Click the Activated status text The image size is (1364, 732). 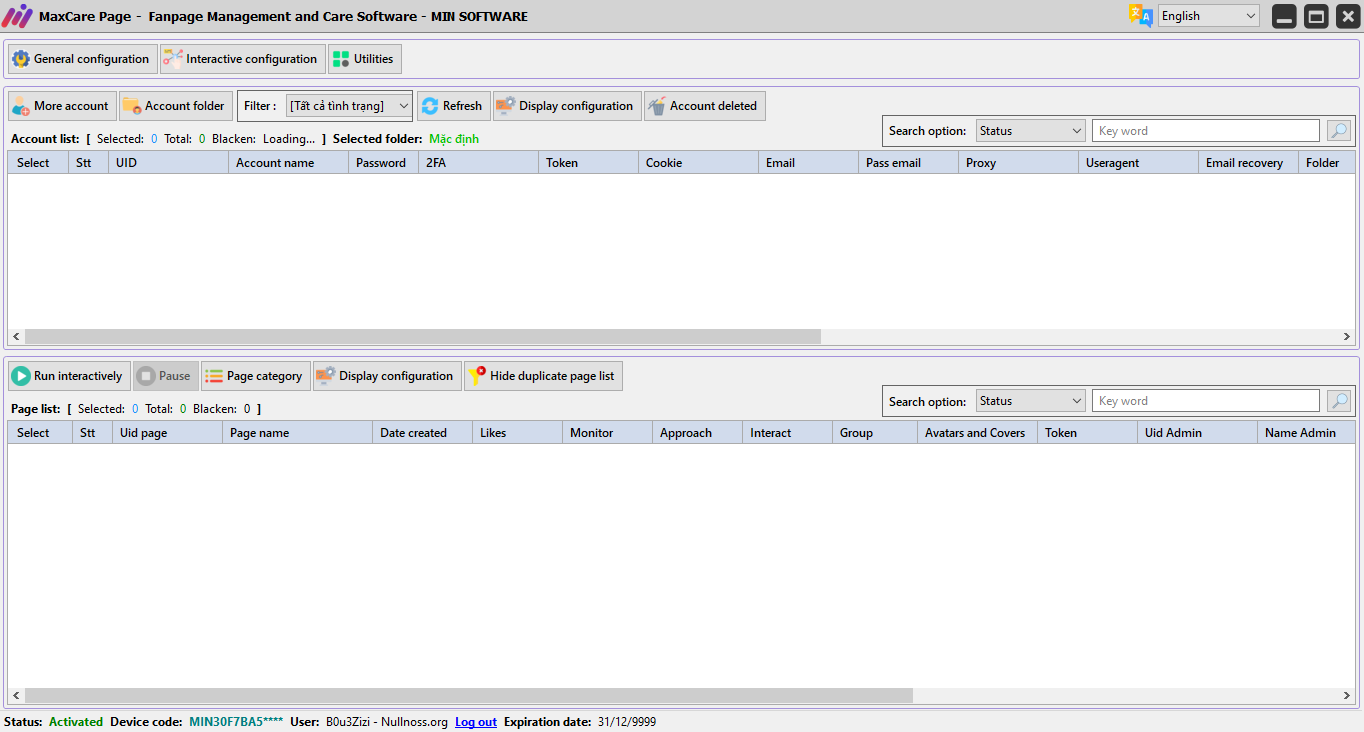click(76, 722)
